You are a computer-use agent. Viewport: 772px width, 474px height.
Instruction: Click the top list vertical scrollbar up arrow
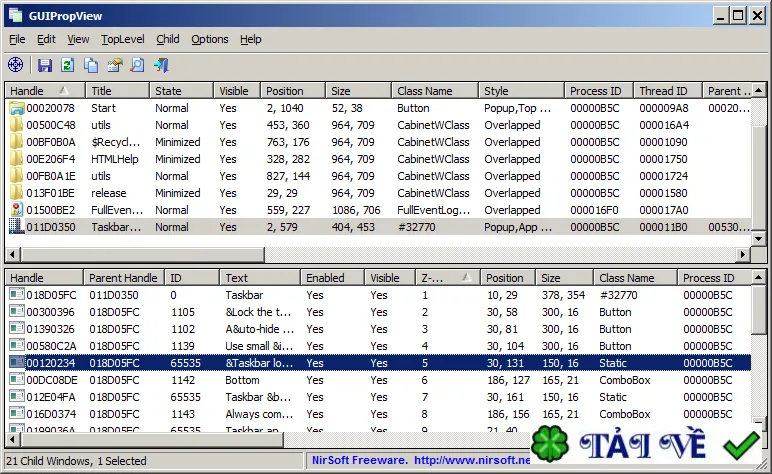pyautogui.click(x=759, y=91)
